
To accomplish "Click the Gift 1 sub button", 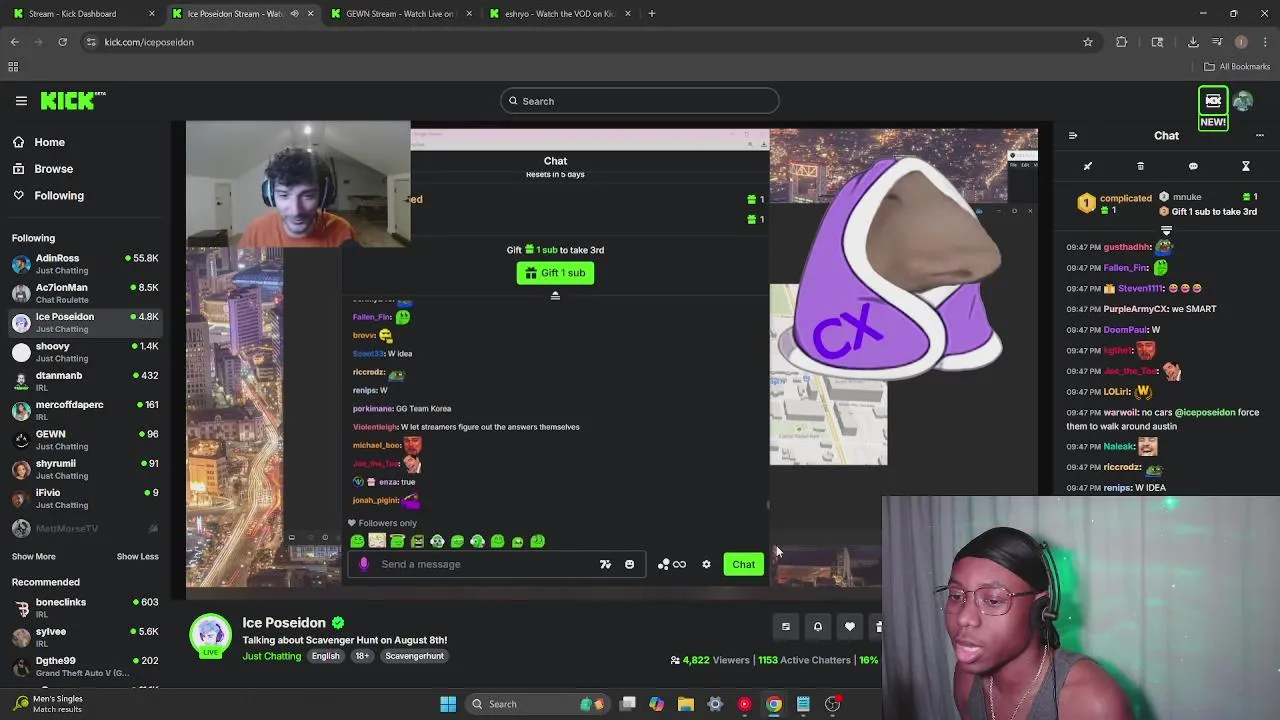I will [555, 273].
